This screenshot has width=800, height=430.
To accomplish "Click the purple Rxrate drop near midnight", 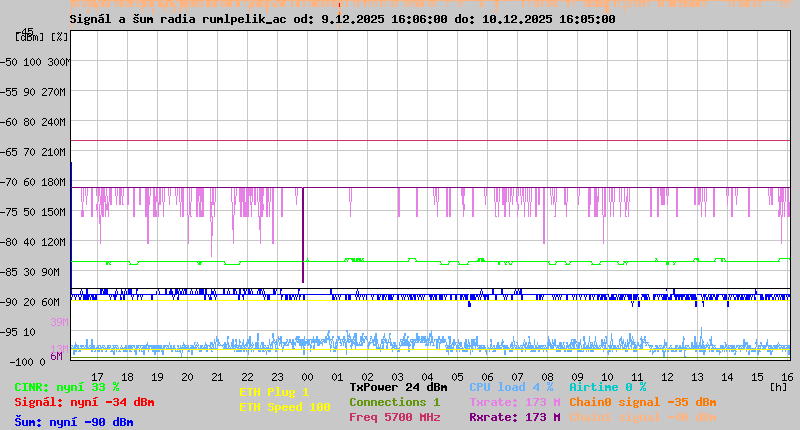I will coord(303,240).
